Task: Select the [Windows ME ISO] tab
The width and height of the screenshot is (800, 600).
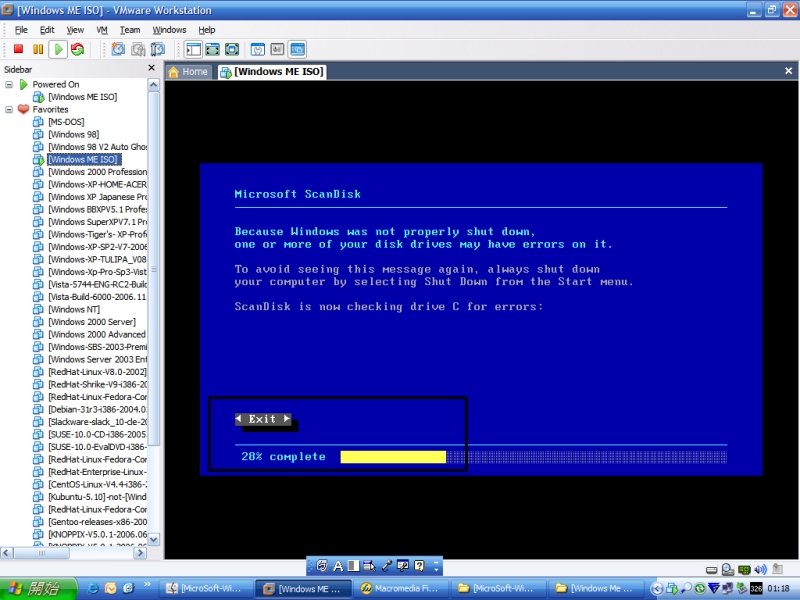Action: point(272,72)
